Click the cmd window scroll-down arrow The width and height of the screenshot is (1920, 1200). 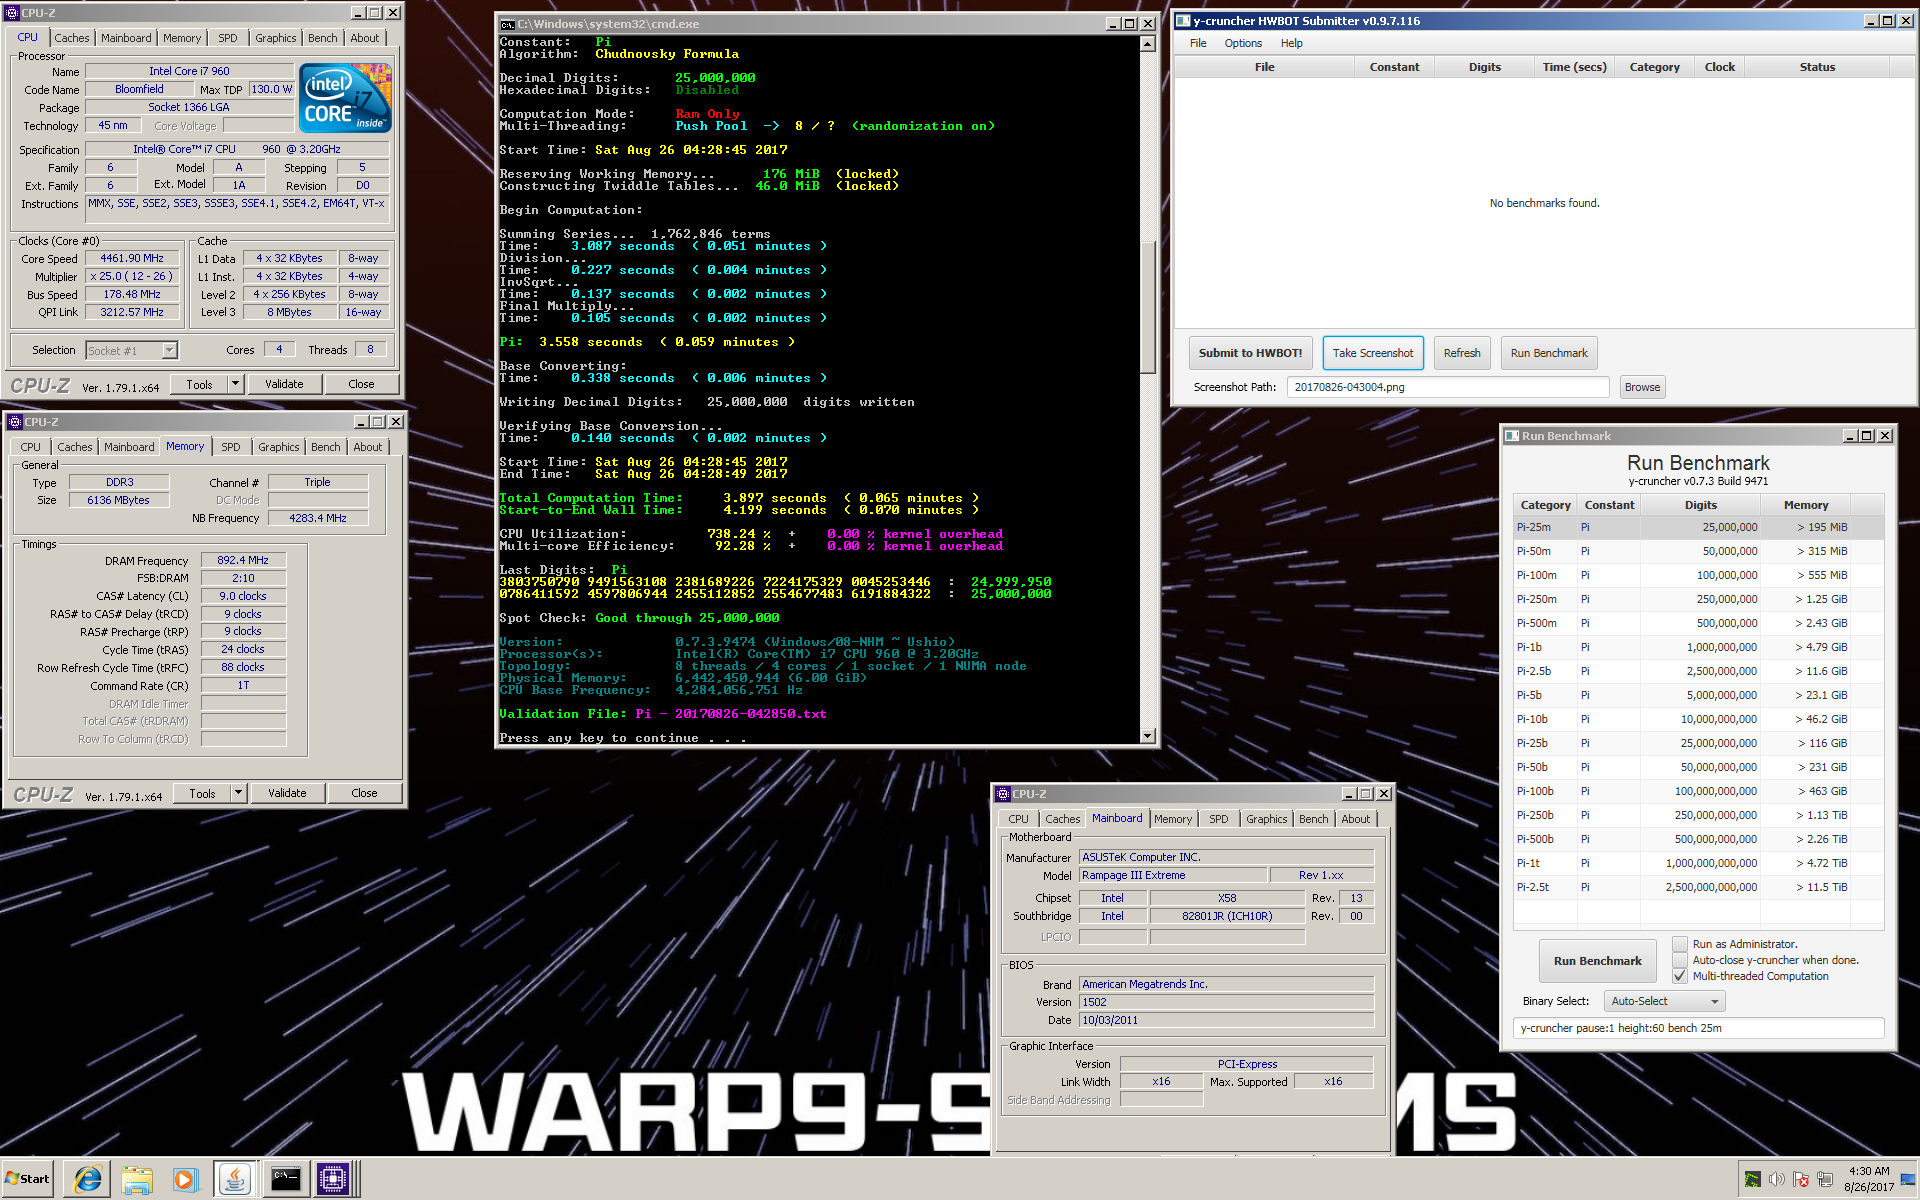[1147, 735]
